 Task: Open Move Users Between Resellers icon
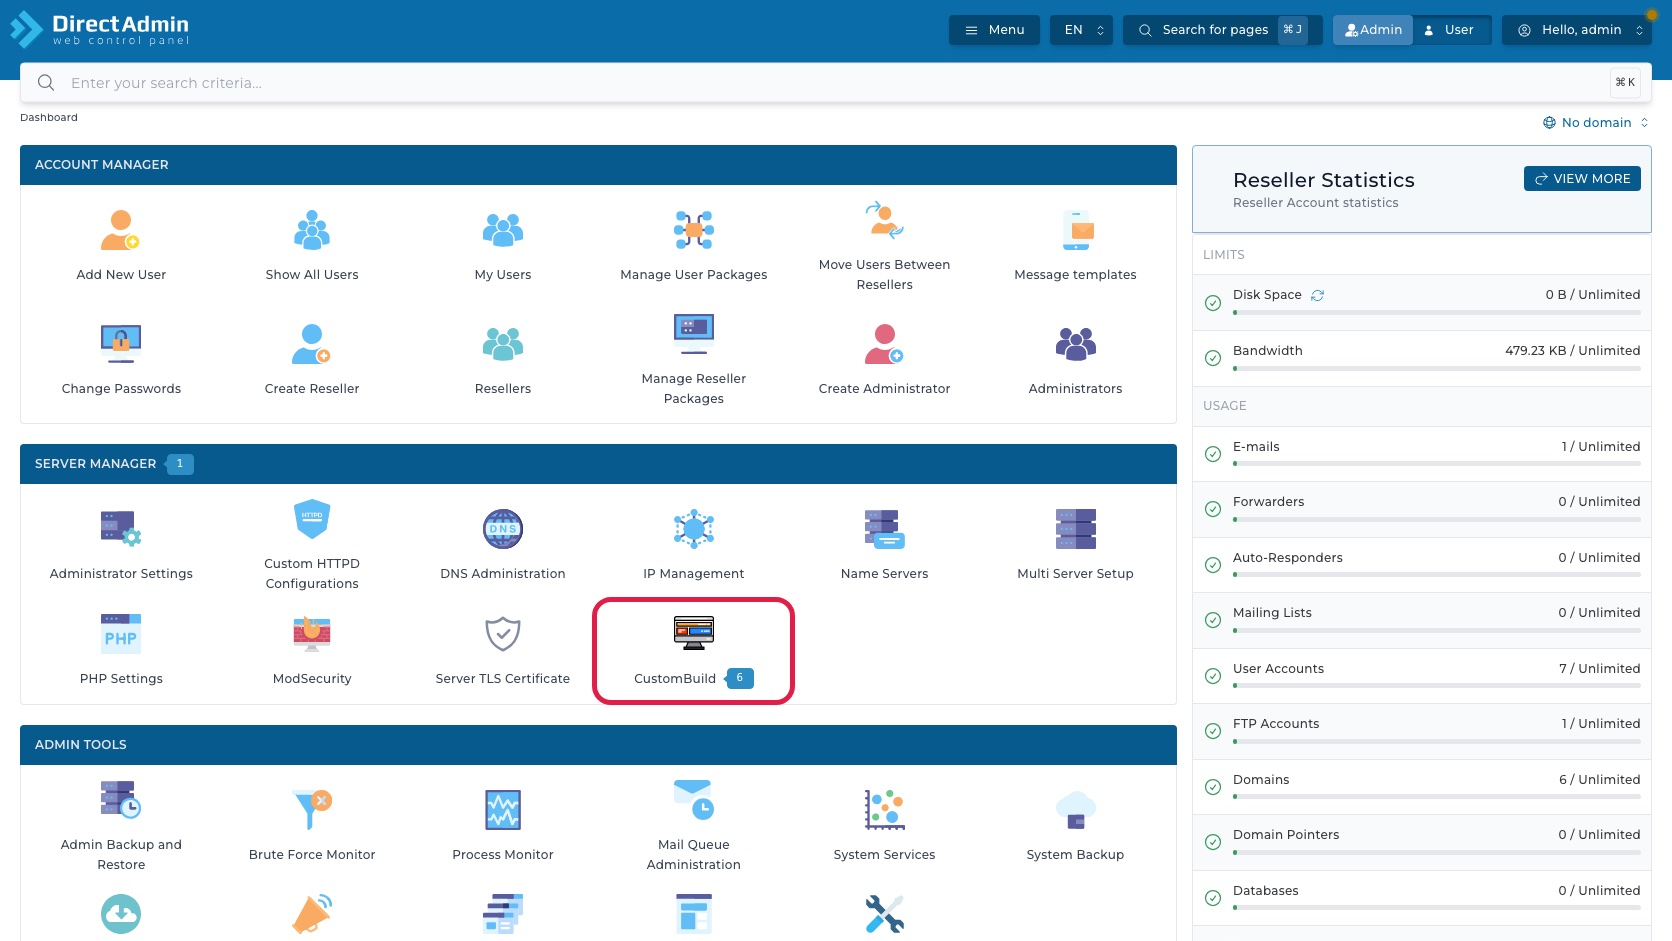[x=885, y=220]
